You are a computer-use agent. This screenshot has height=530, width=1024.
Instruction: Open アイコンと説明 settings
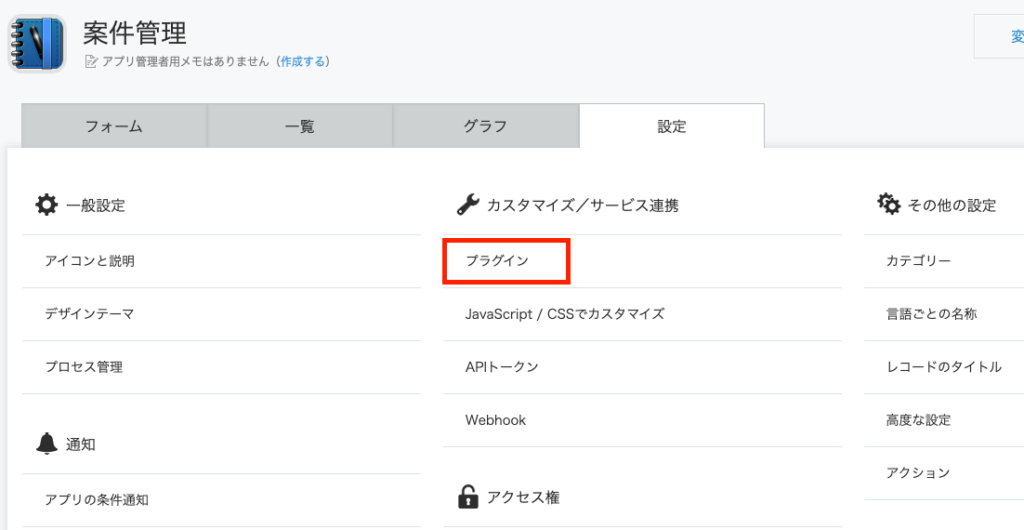click(x=90, y=261)
